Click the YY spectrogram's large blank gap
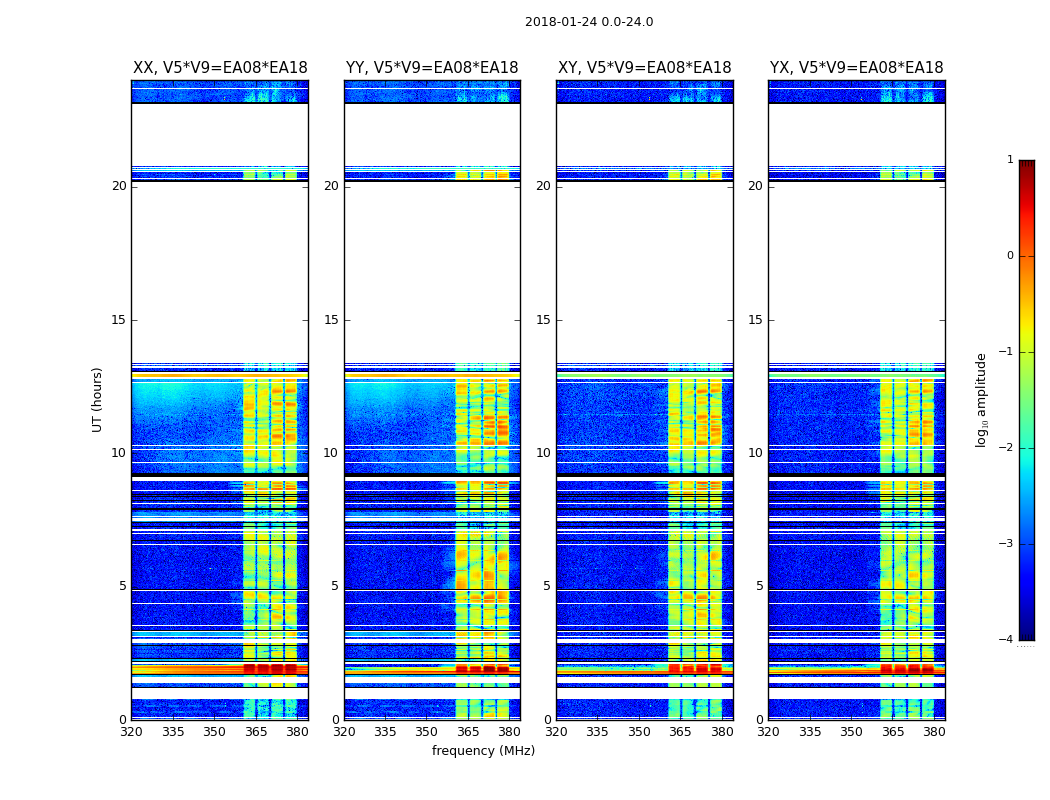The width and height of the screenshot is (1050, 800). click(x=432, y=272)
